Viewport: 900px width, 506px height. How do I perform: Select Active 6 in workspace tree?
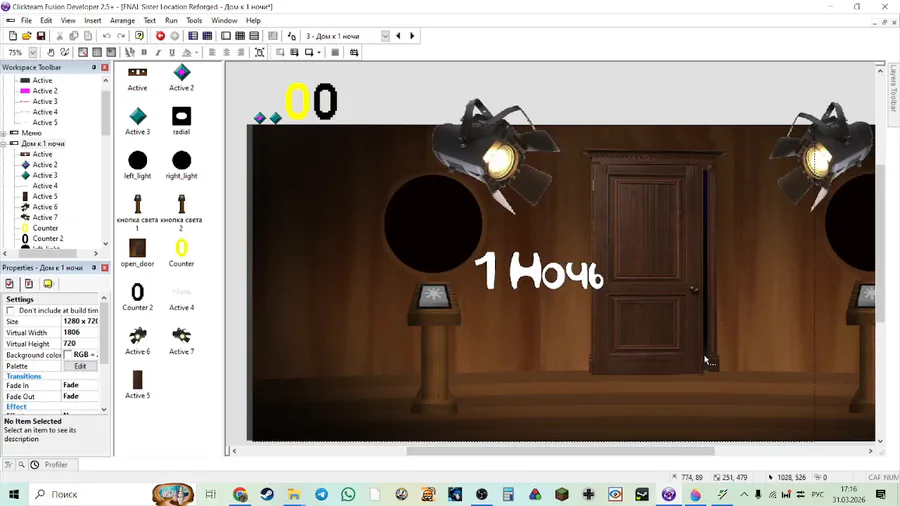click(45, 207)
